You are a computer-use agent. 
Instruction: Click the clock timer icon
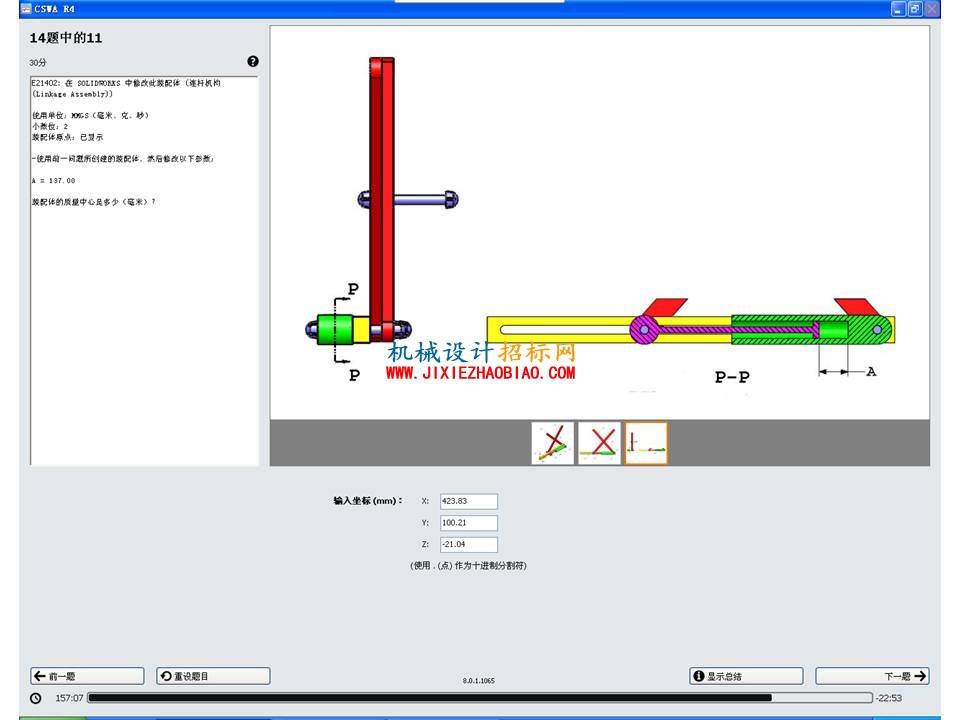point(36,698)
